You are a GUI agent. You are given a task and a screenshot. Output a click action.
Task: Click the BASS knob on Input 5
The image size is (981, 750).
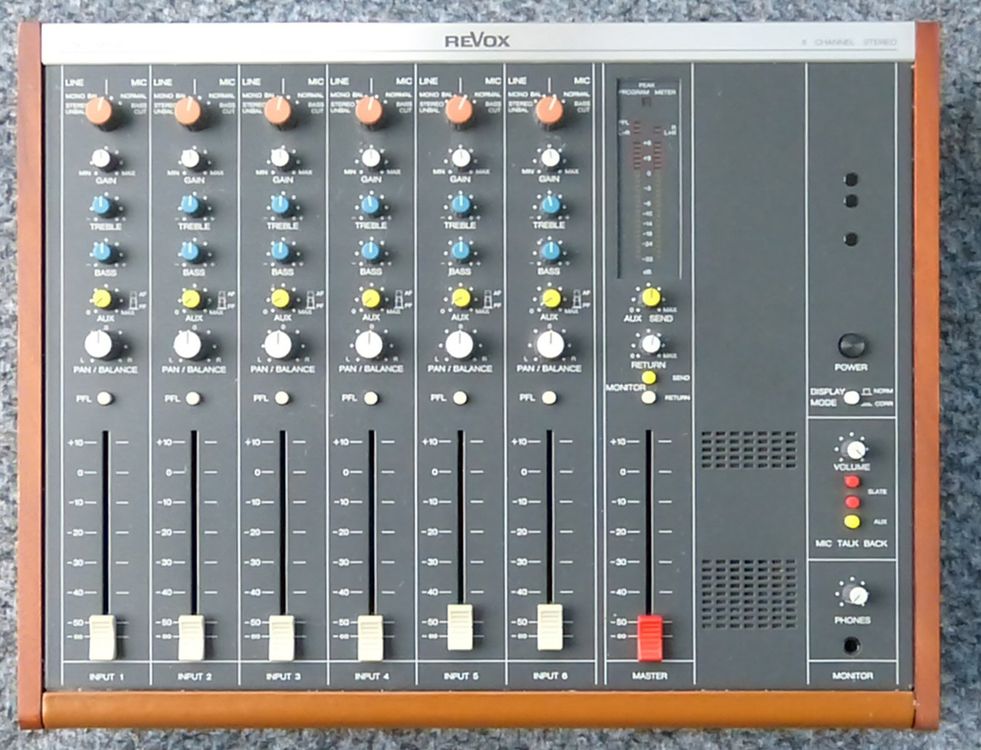click(x=460, y=251)
